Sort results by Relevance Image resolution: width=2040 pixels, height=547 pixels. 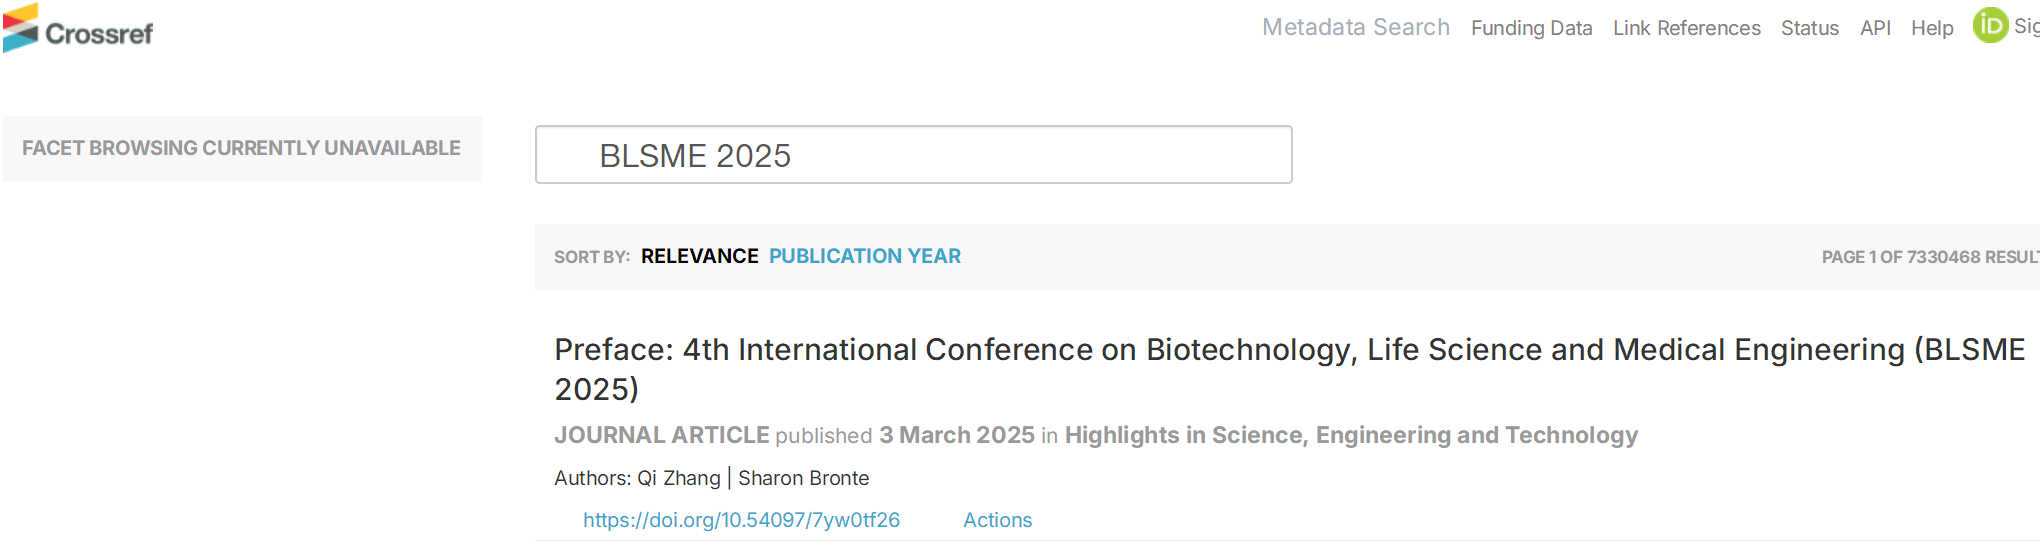click(x=699, y=256)
